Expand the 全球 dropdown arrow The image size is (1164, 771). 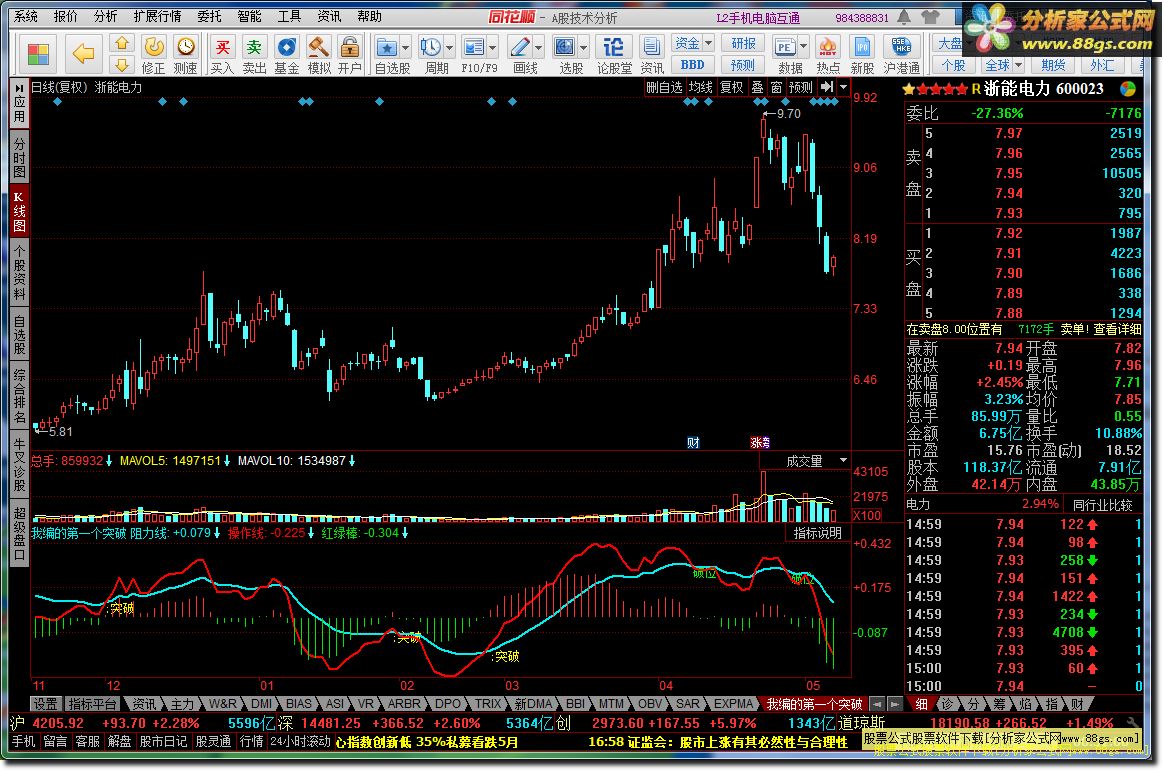[1018, 65]
